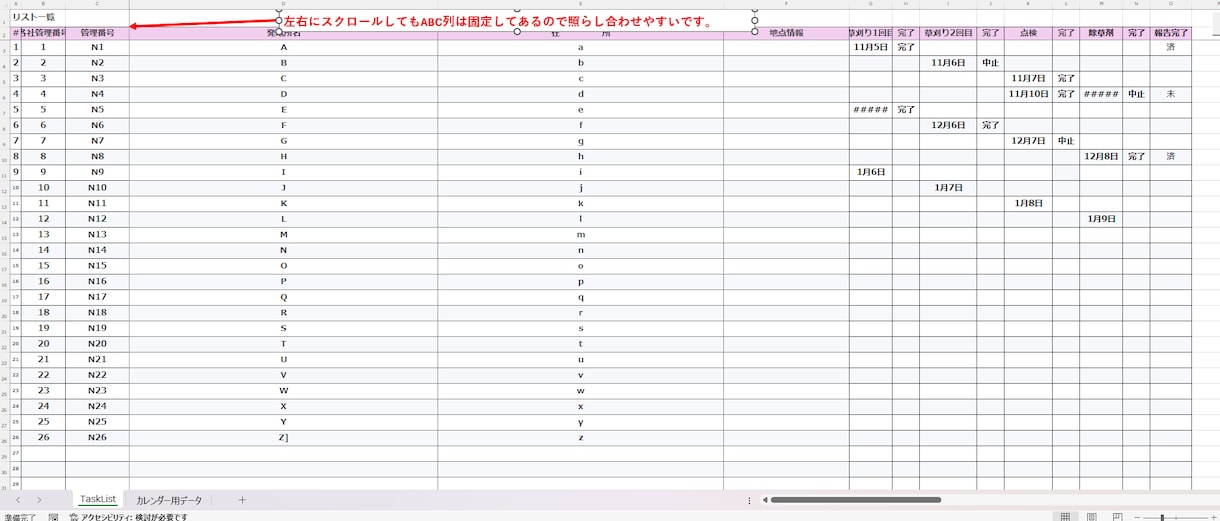1220x521 pixels.
Task: Select the cell containing uppercase M
Action: (283, 234)
